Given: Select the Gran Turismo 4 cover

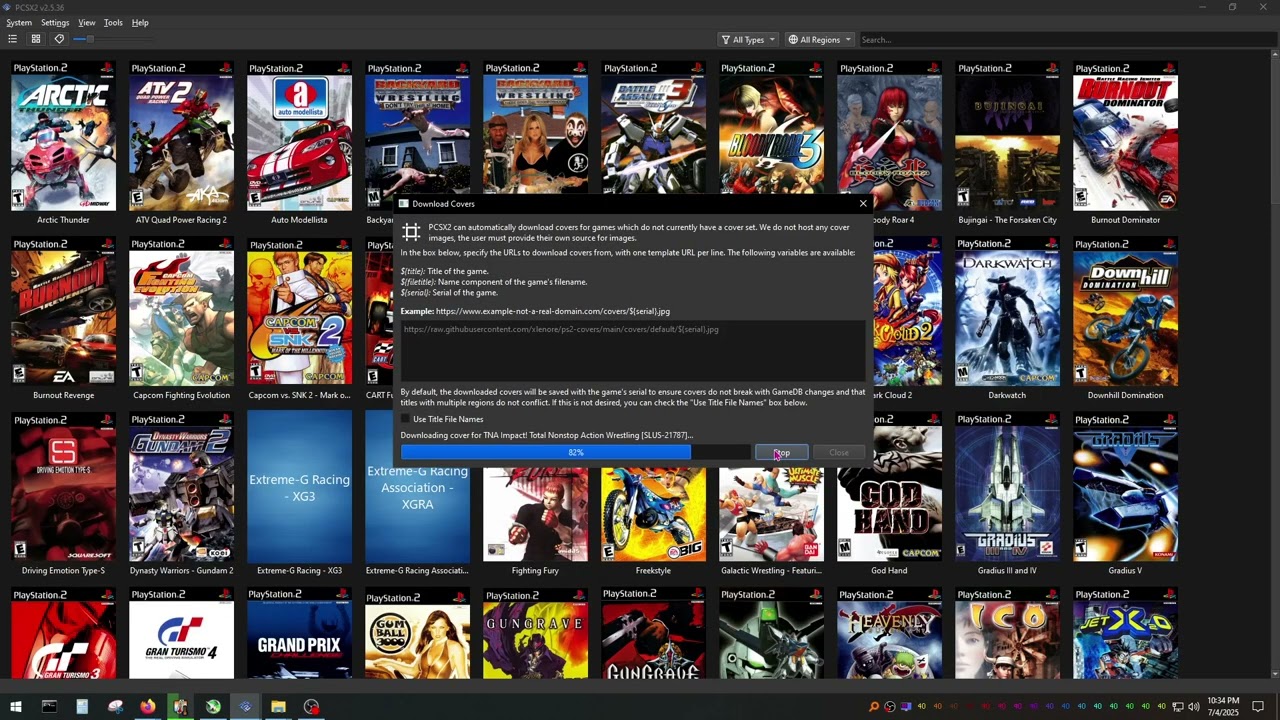Looking at the screenshot, I should coord(181,633).
